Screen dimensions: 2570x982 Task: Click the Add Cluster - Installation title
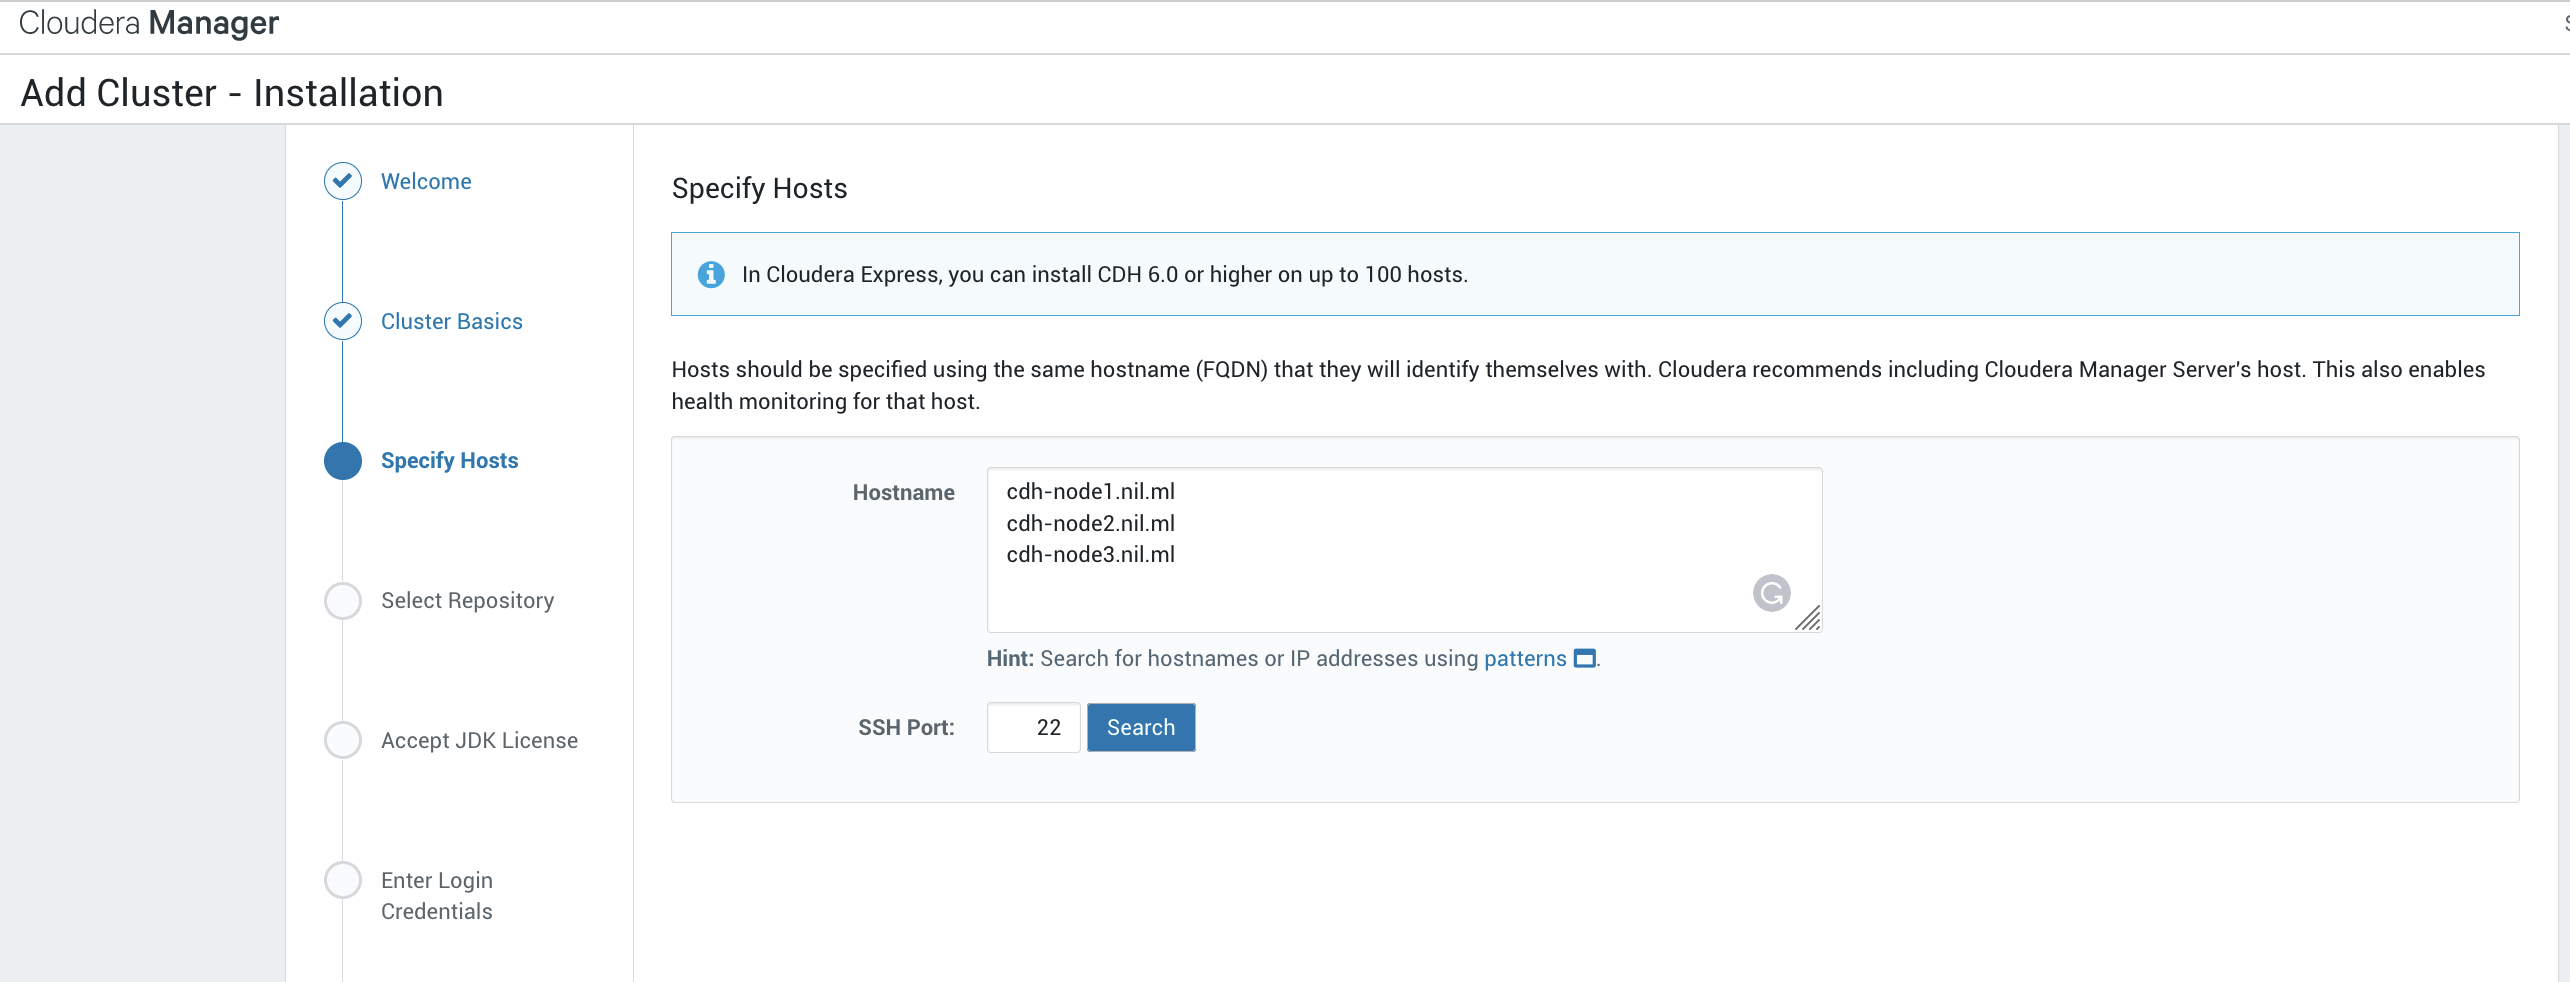pyautogui.click(x=232, y=93)
